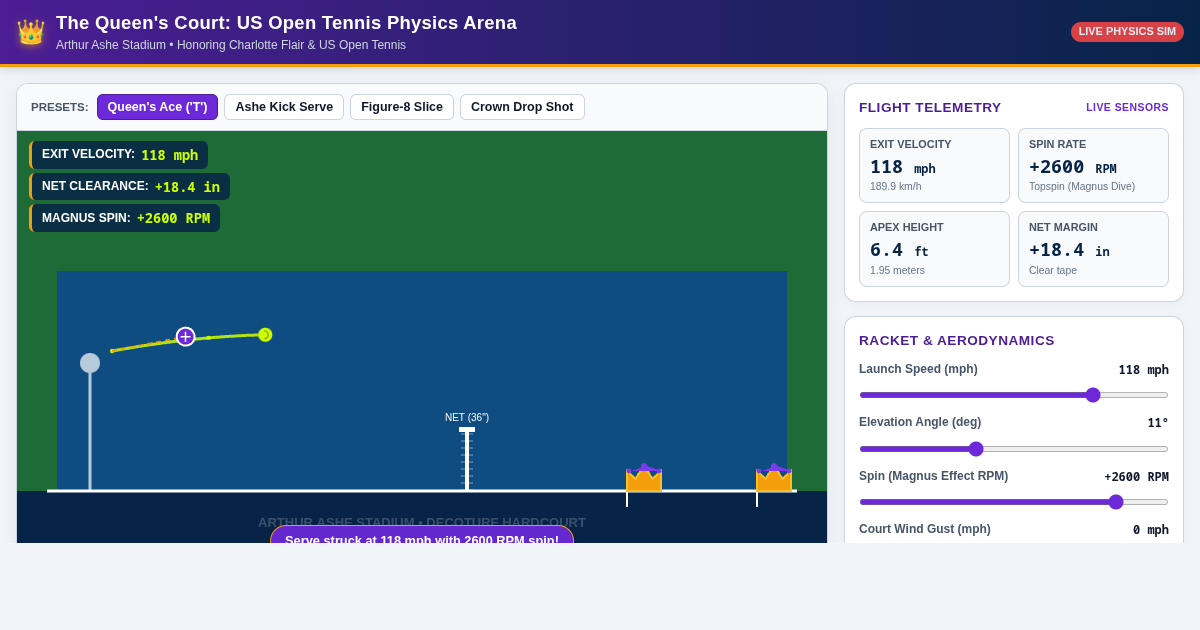Click the Topspin (Magnus Dive) caption

[x=1082, y=186]
